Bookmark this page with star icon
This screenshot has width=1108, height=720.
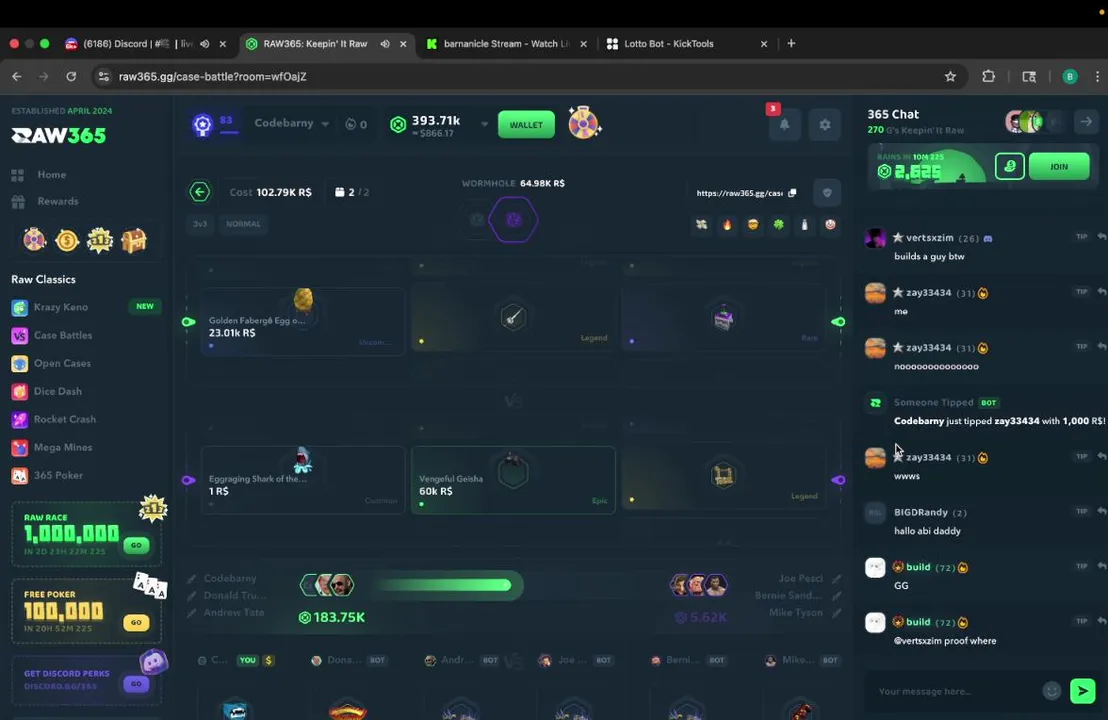pos(950,76)
